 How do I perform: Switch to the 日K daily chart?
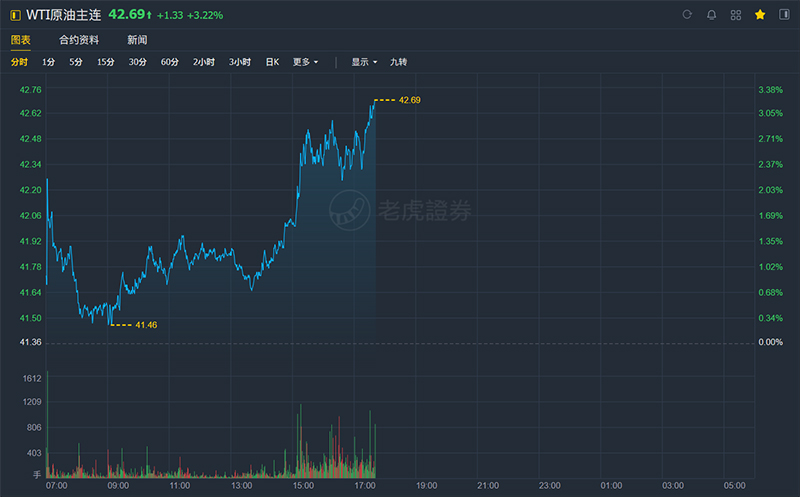tap(272, 62)
